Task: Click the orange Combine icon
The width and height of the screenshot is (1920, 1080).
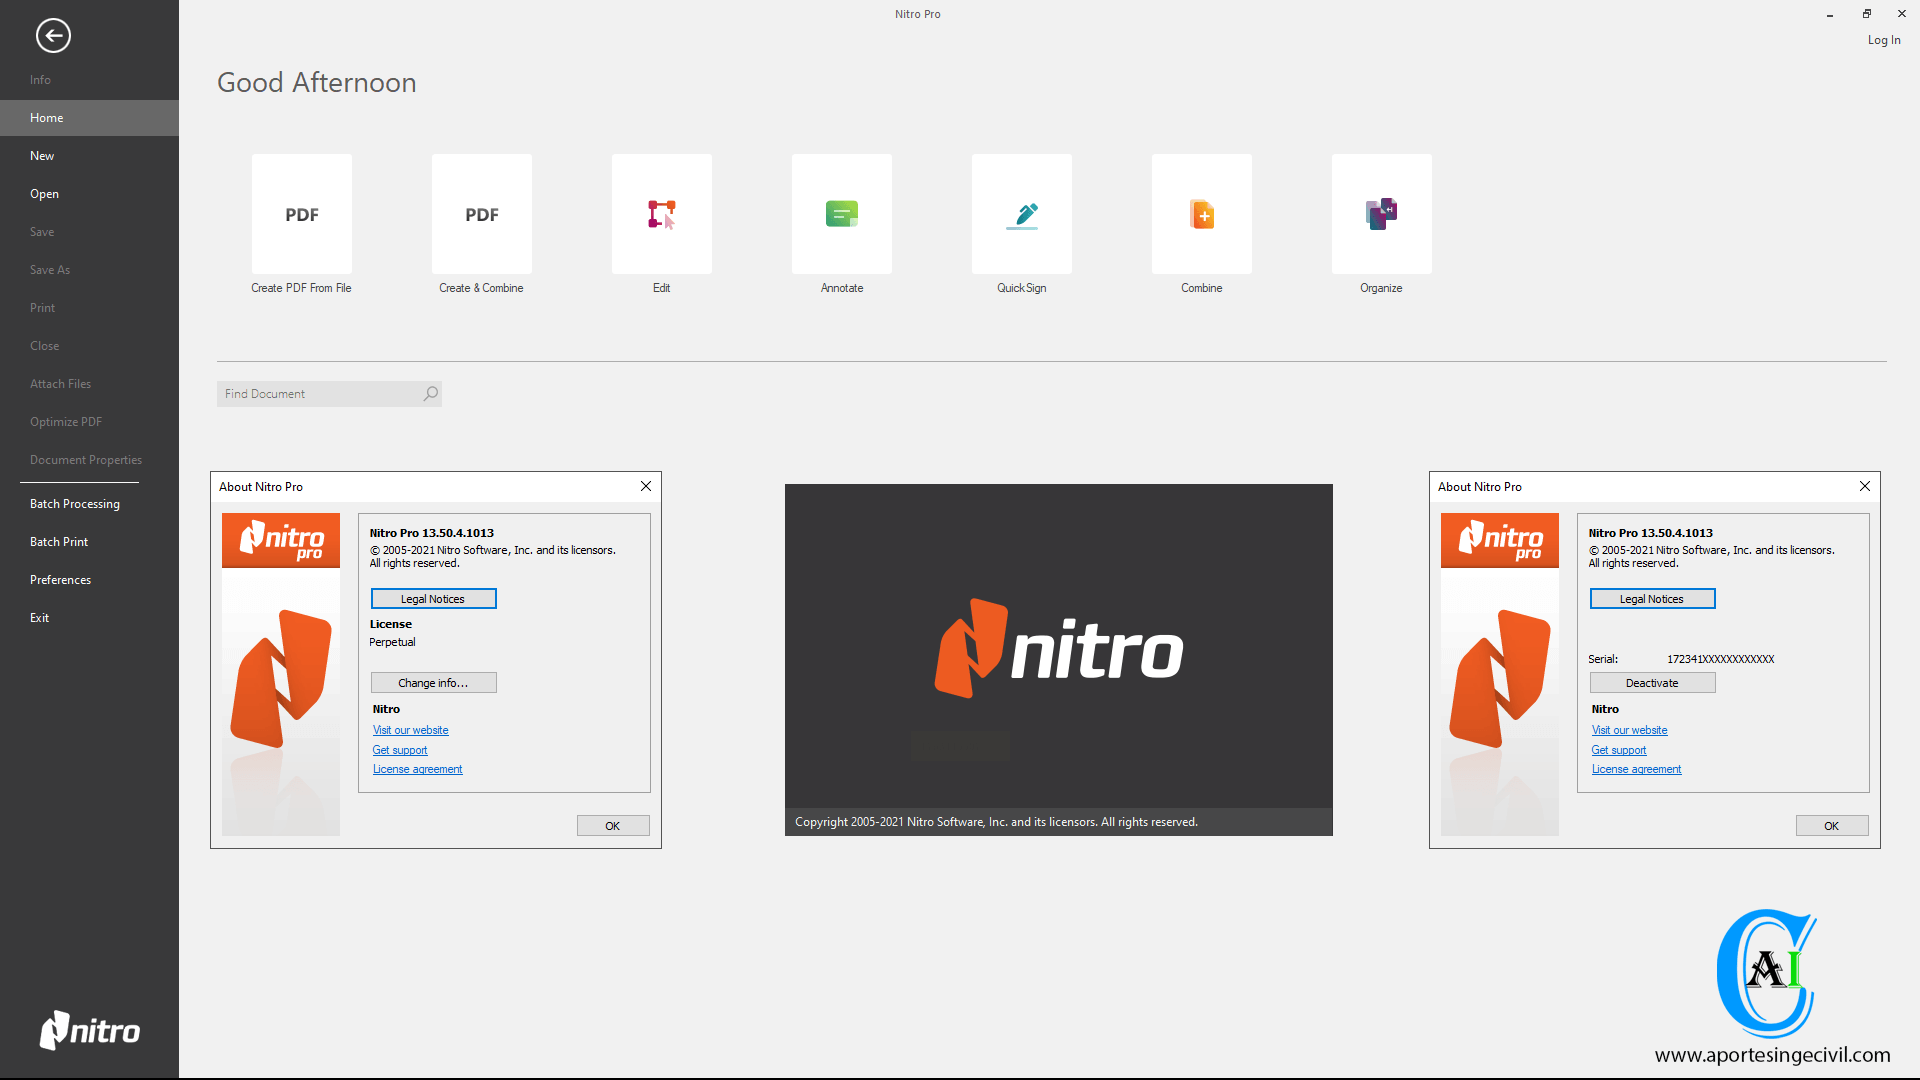Action: coord(1201,214)
